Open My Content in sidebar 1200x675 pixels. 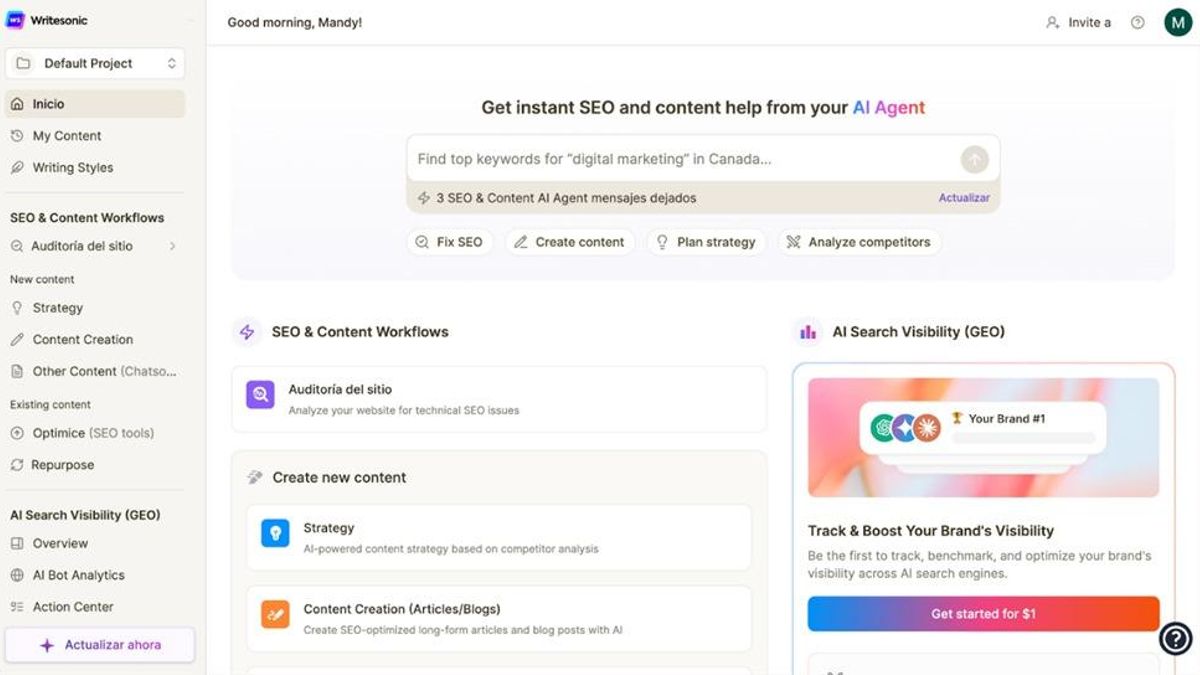67,136
